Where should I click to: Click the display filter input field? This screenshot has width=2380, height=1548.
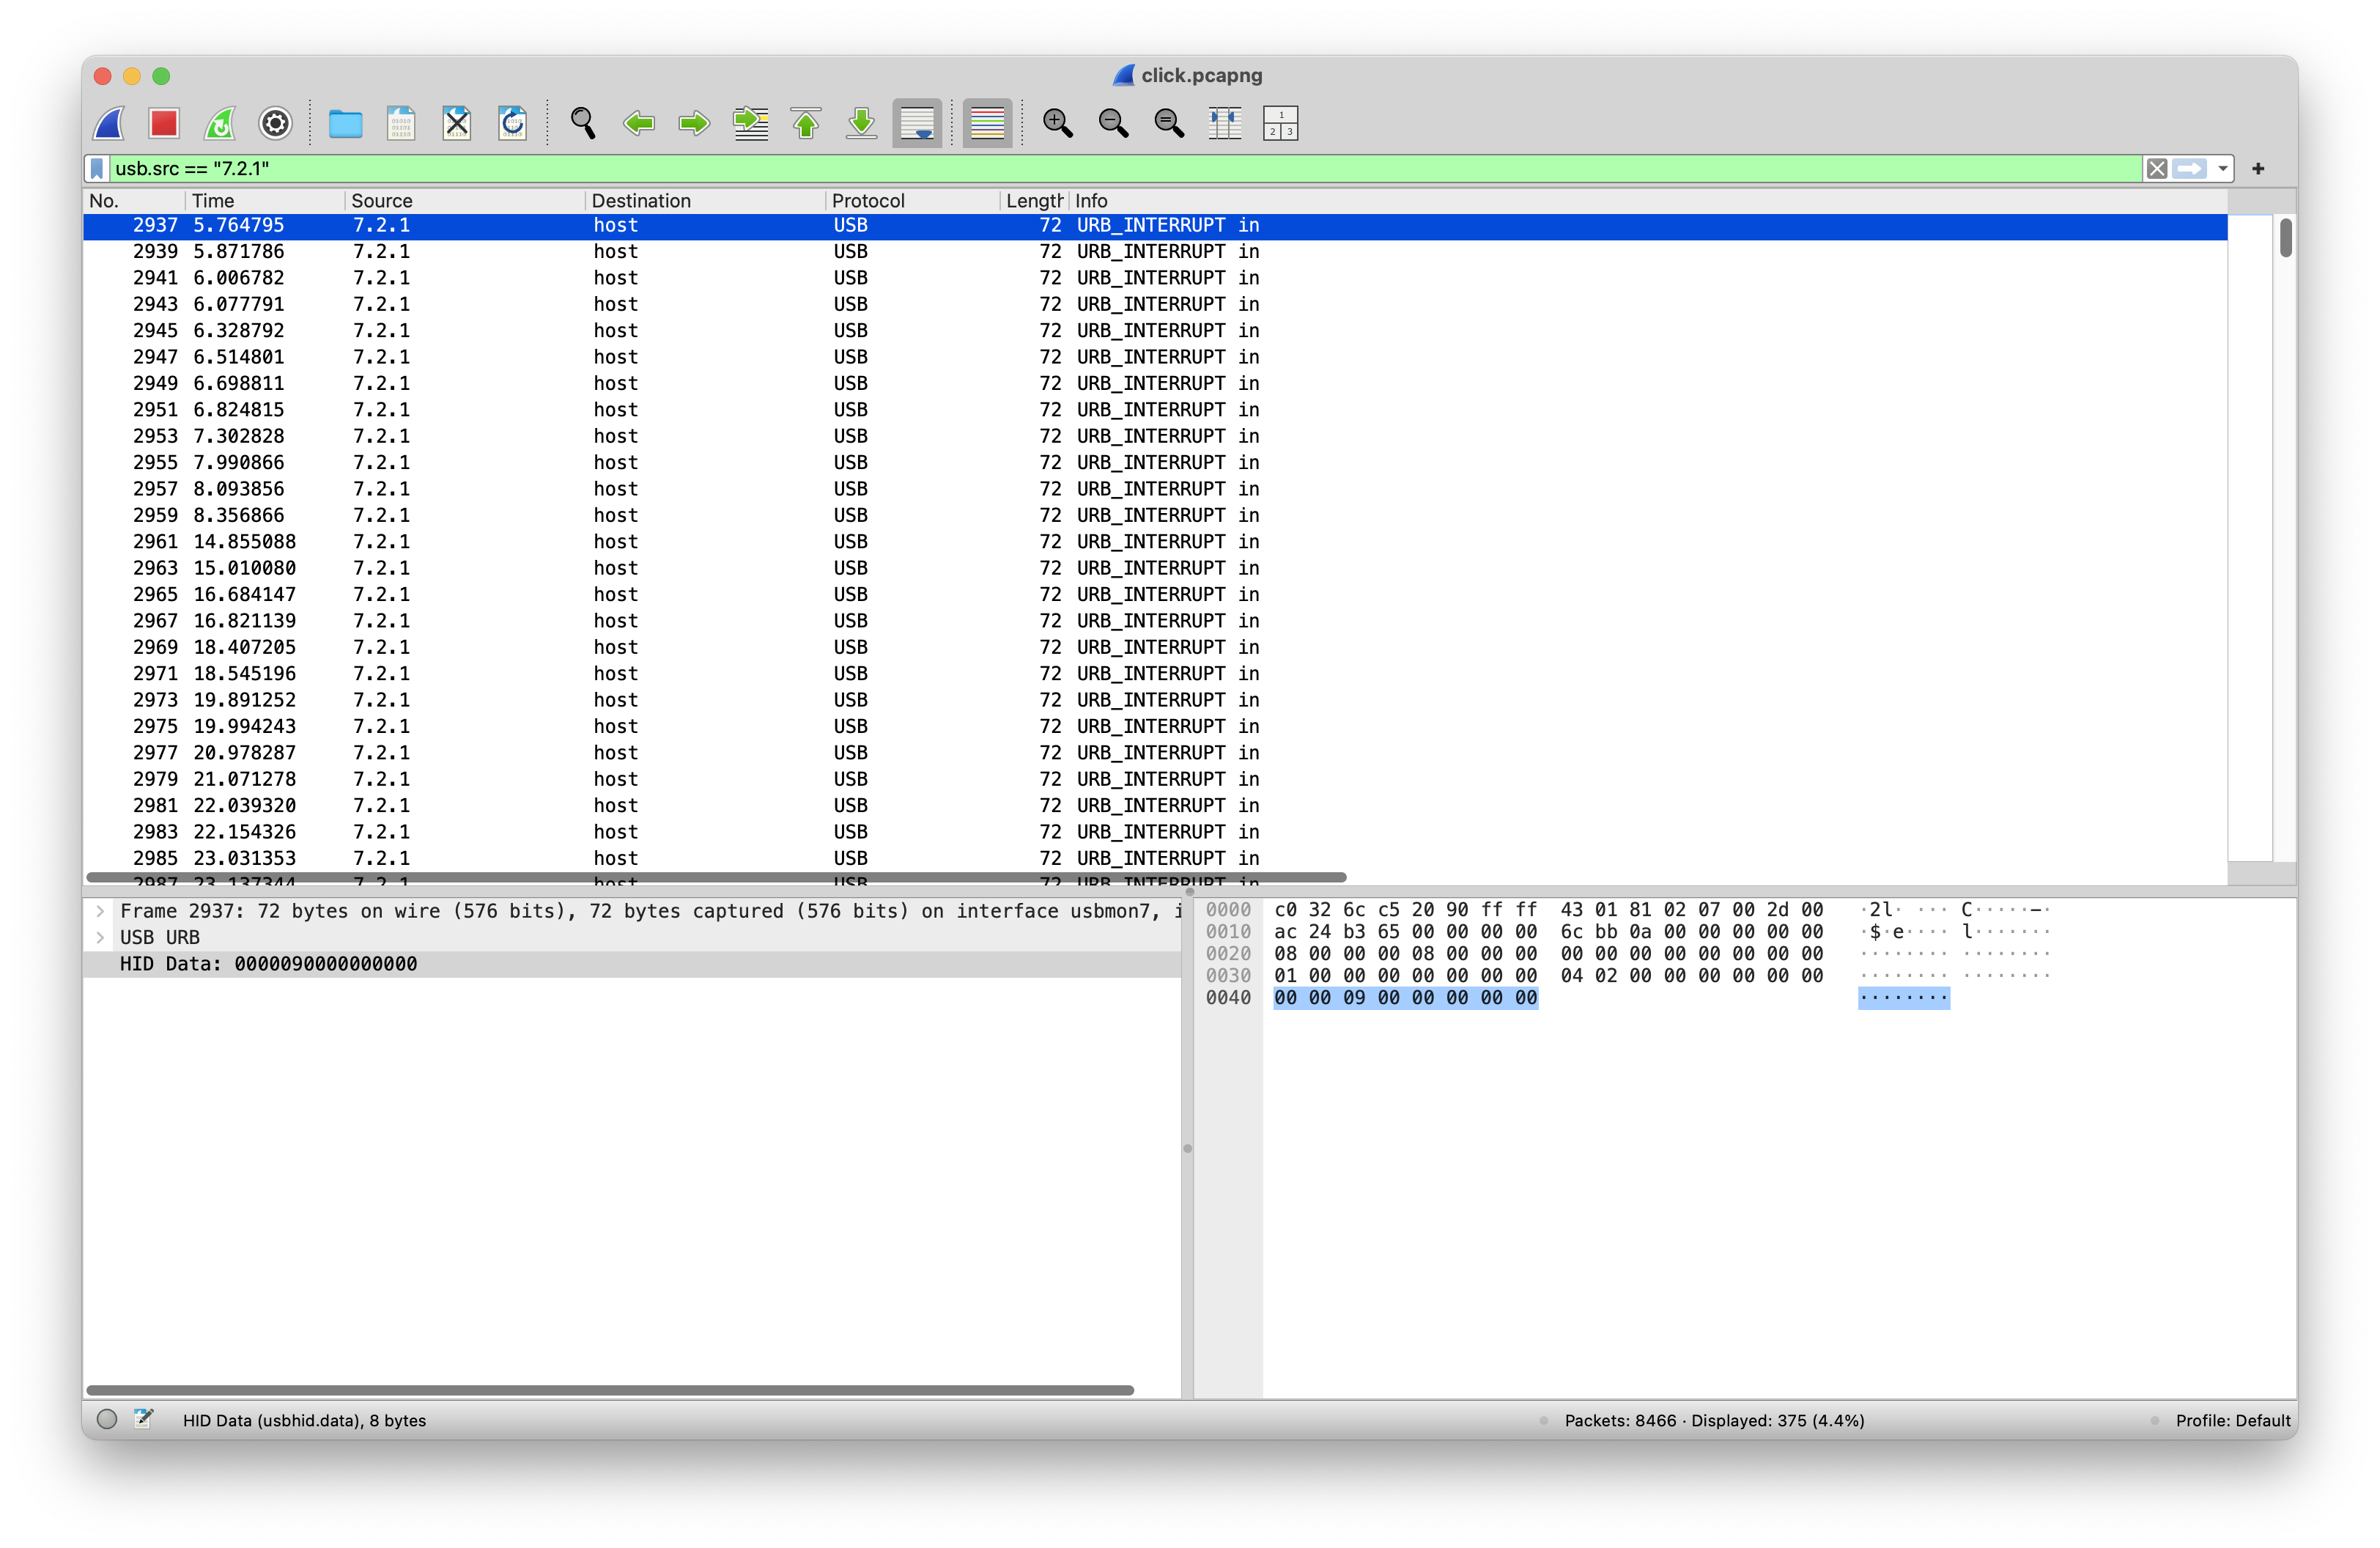[x=1125, y=168]
